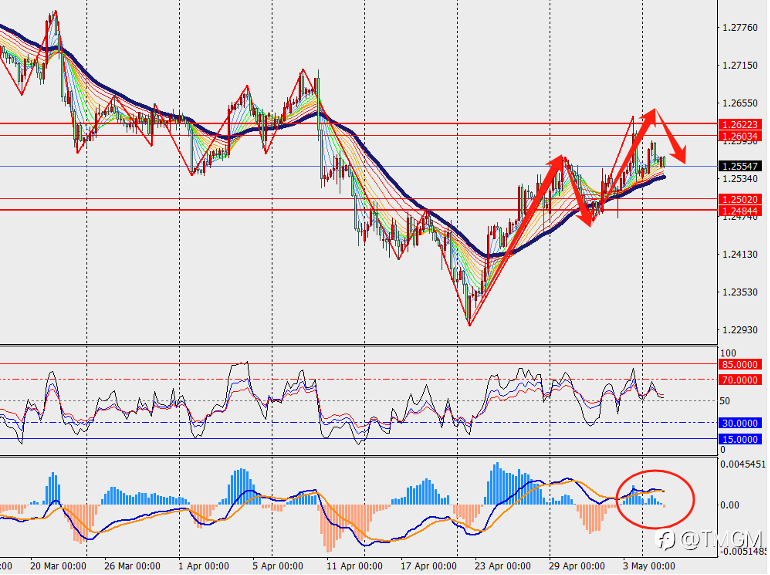Click the 1.26223 red price level label
The image size is (770, 575).
point(741,124)
